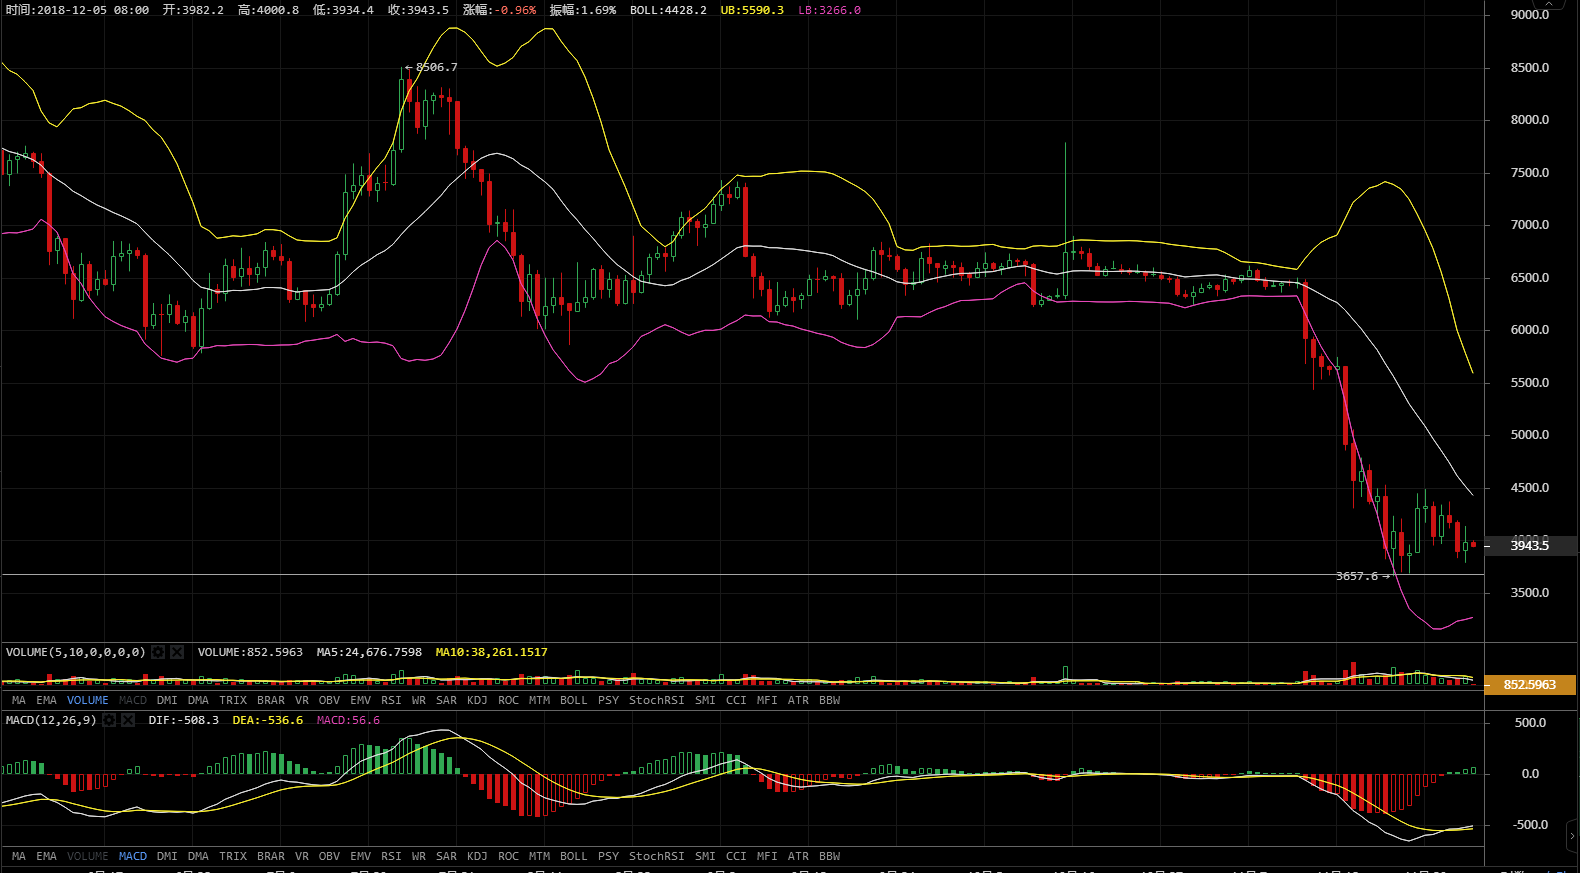This screenshot has height=873, width=1580.
Task: Click the orange volume tag 852.5963 on axis
Action: pos(1530,685)
